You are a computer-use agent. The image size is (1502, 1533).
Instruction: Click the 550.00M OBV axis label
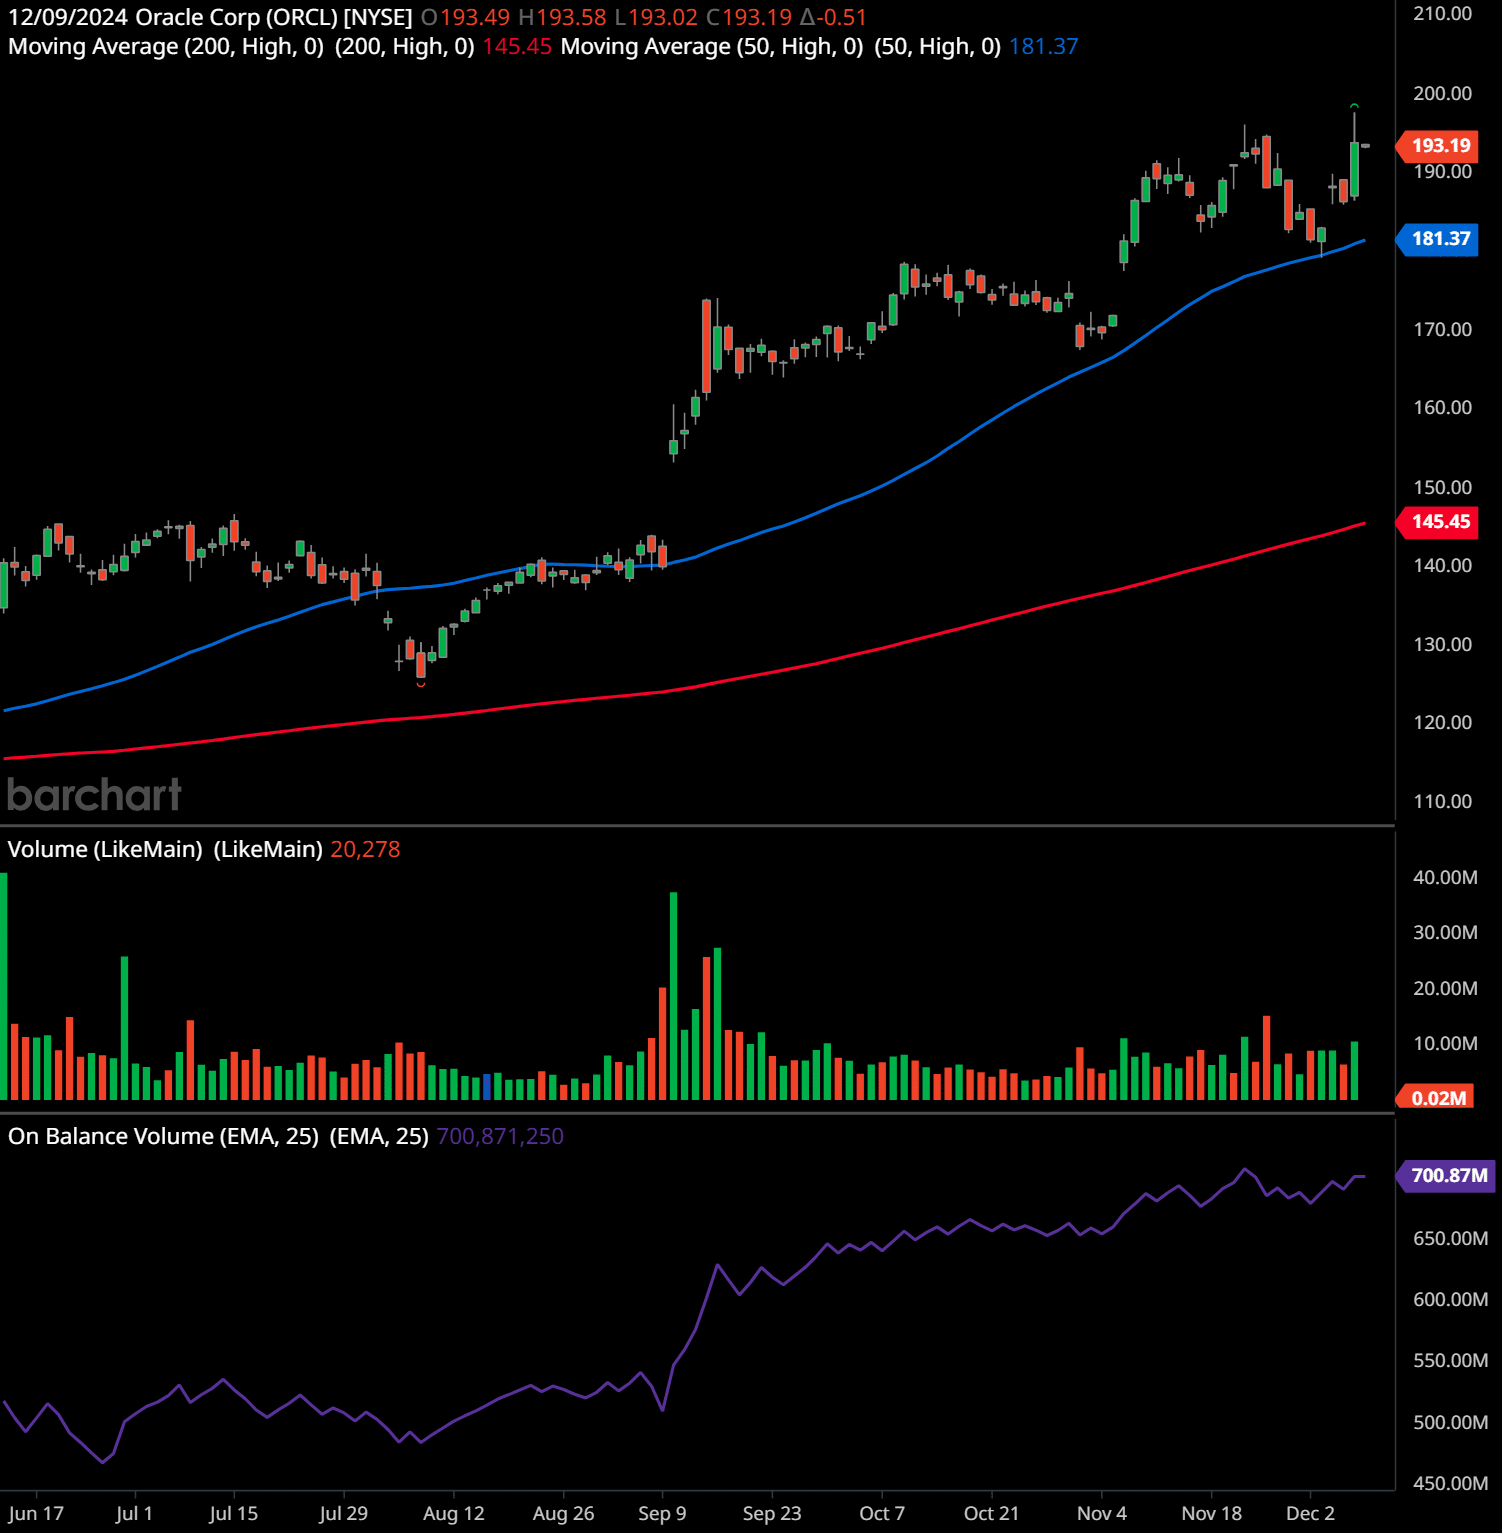tap(1450, 1360)
